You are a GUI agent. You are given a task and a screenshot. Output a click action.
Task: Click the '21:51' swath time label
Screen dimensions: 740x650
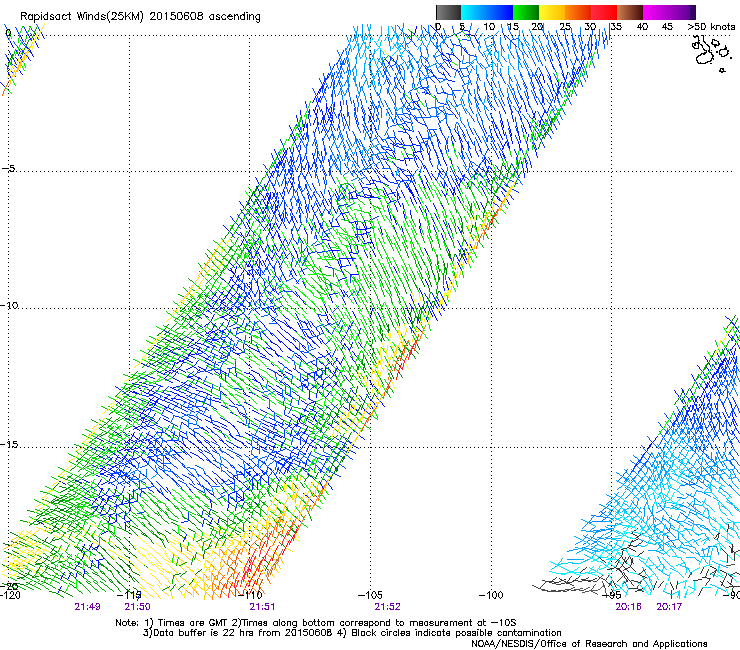tap(262, 607)
